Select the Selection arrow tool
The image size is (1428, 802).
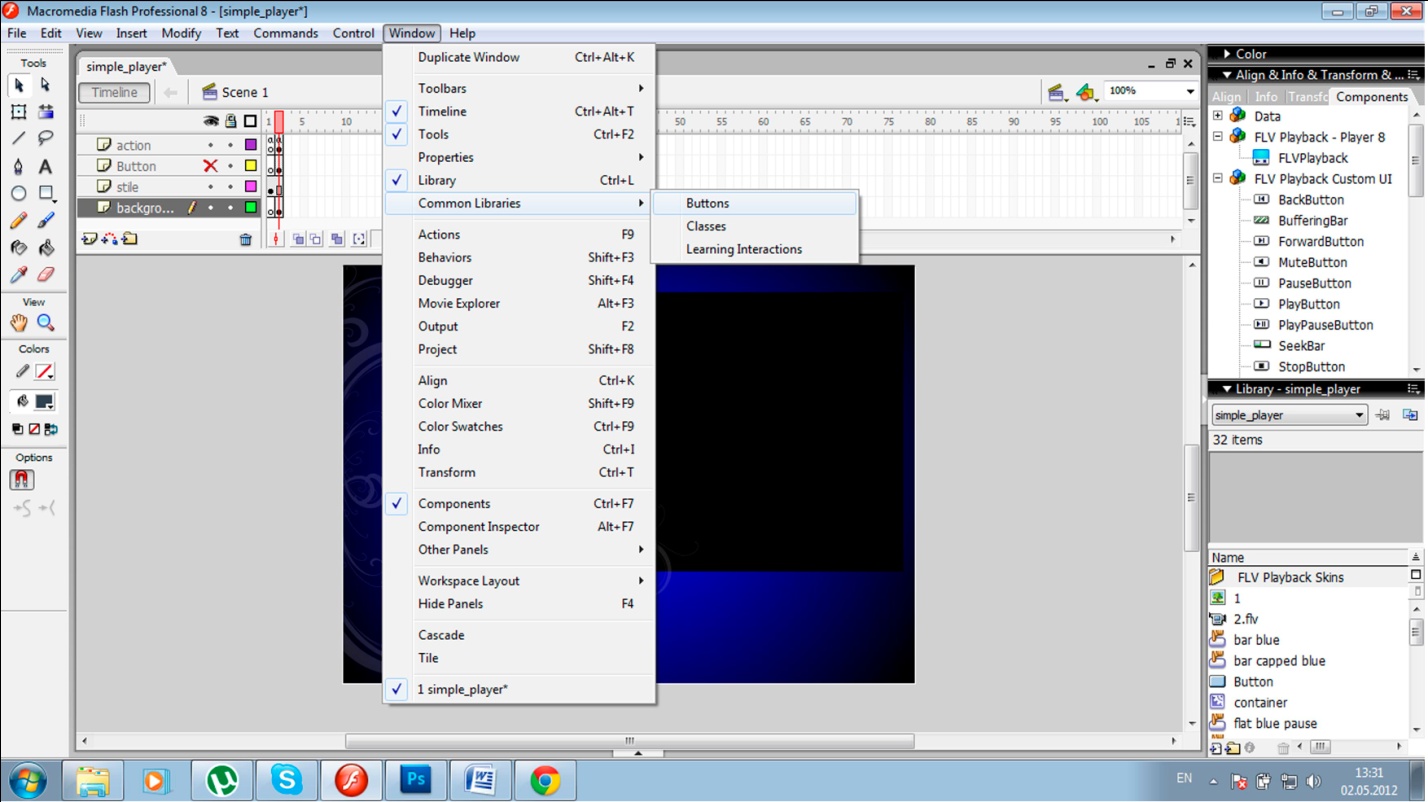click(19, 86)
